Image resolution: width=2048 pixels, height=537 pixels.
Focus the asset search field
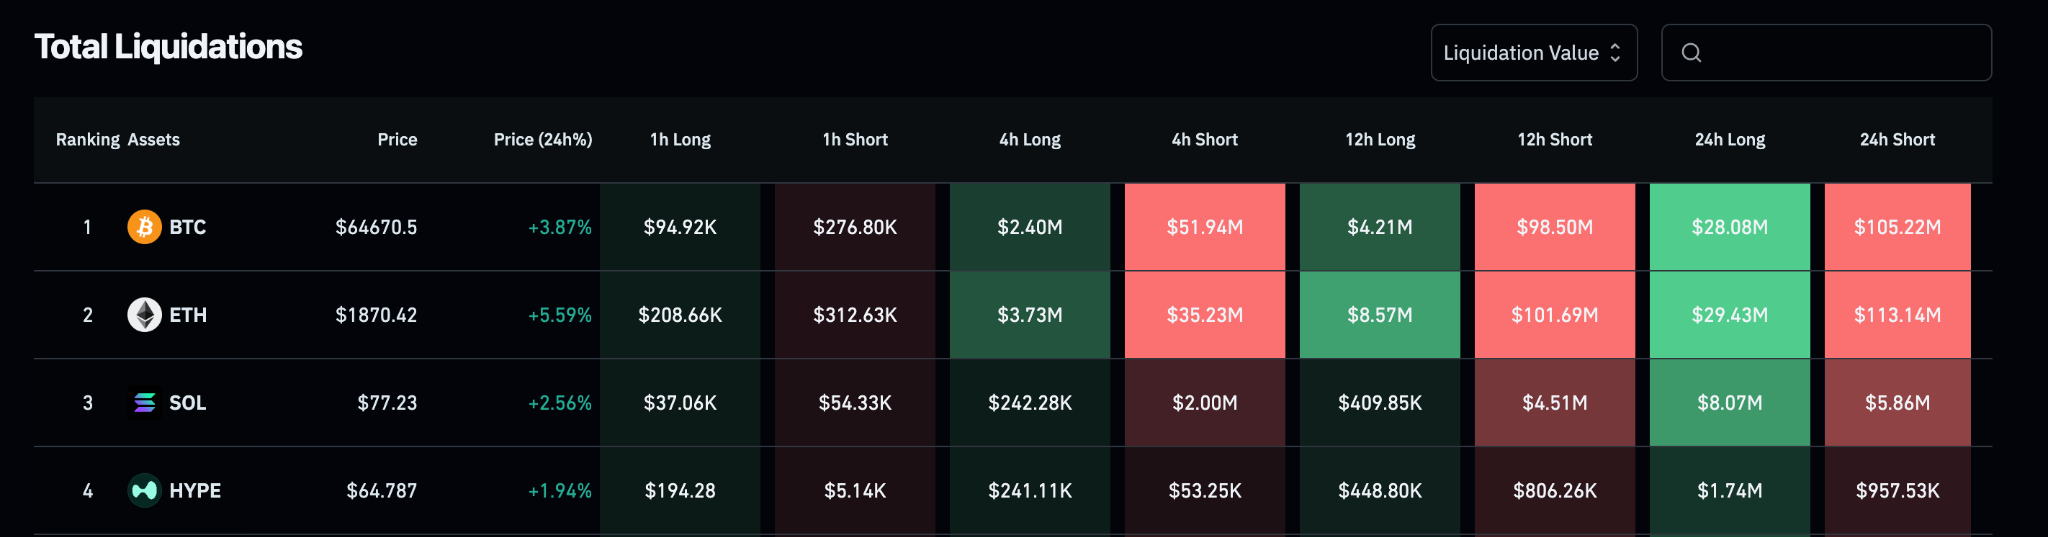pyautogui.click(x=1826, y=53)
